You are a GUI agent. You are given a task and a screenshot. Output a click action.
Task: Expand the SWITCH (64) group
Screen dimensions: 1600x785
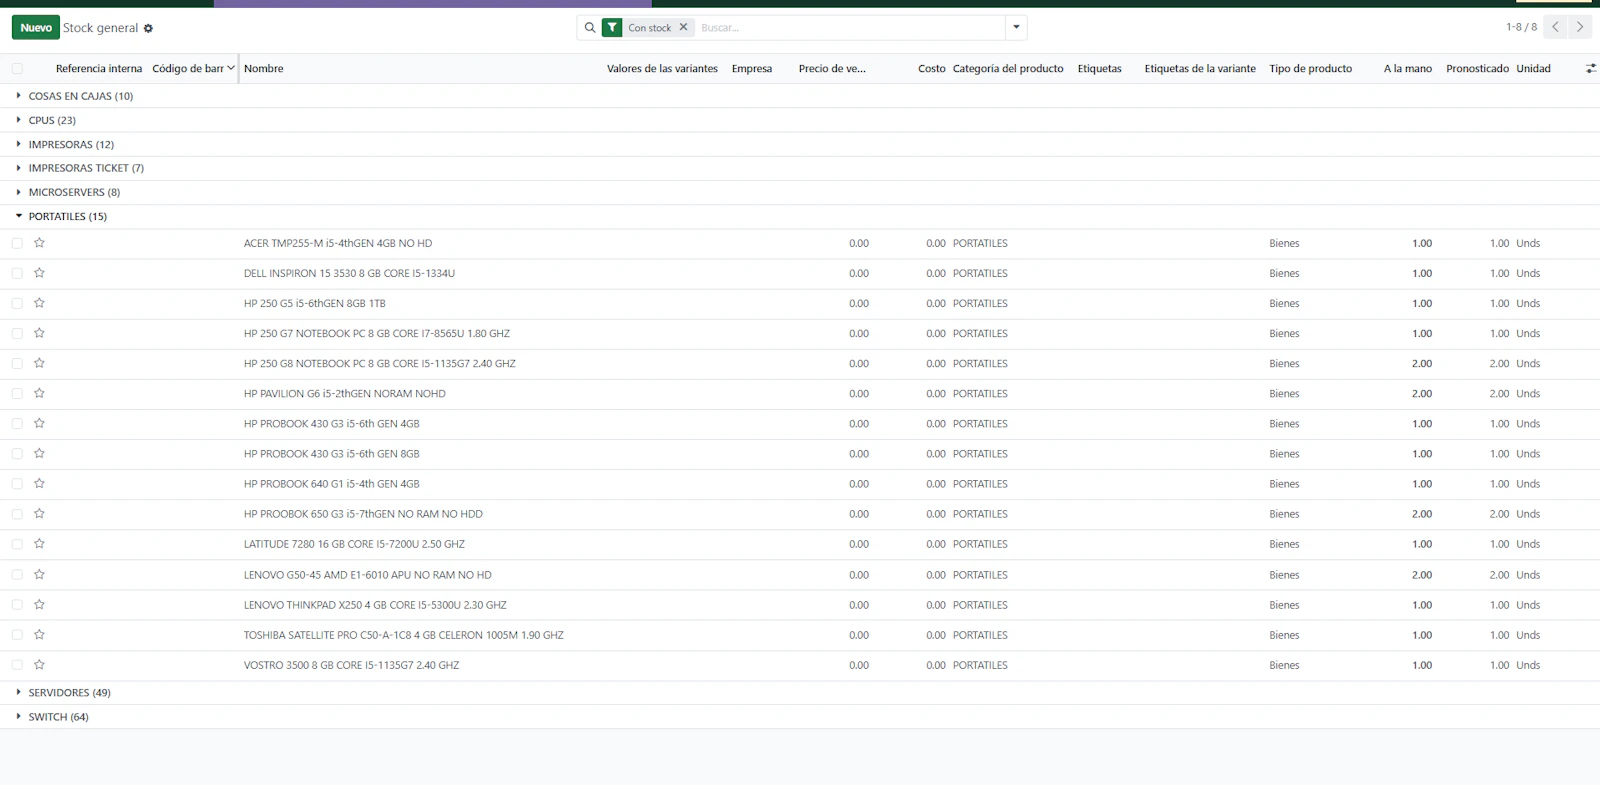(x=58, y=717)
